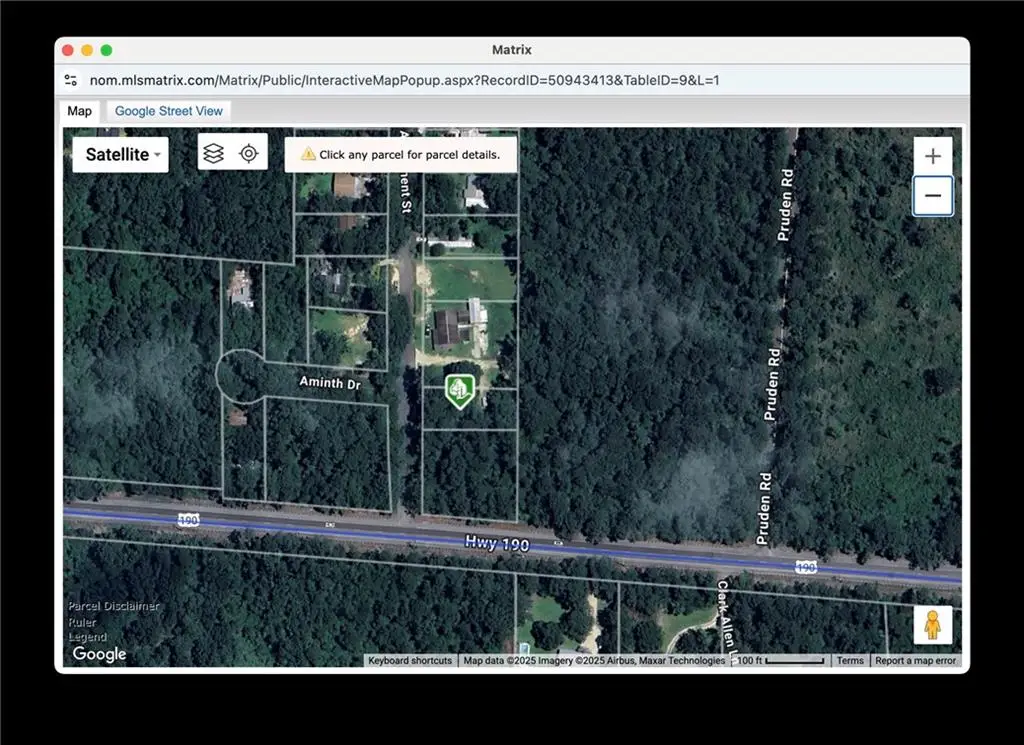Screen dimensions: 1024x745
Task: Click Report a map error
Action: (x=915, y=660)
